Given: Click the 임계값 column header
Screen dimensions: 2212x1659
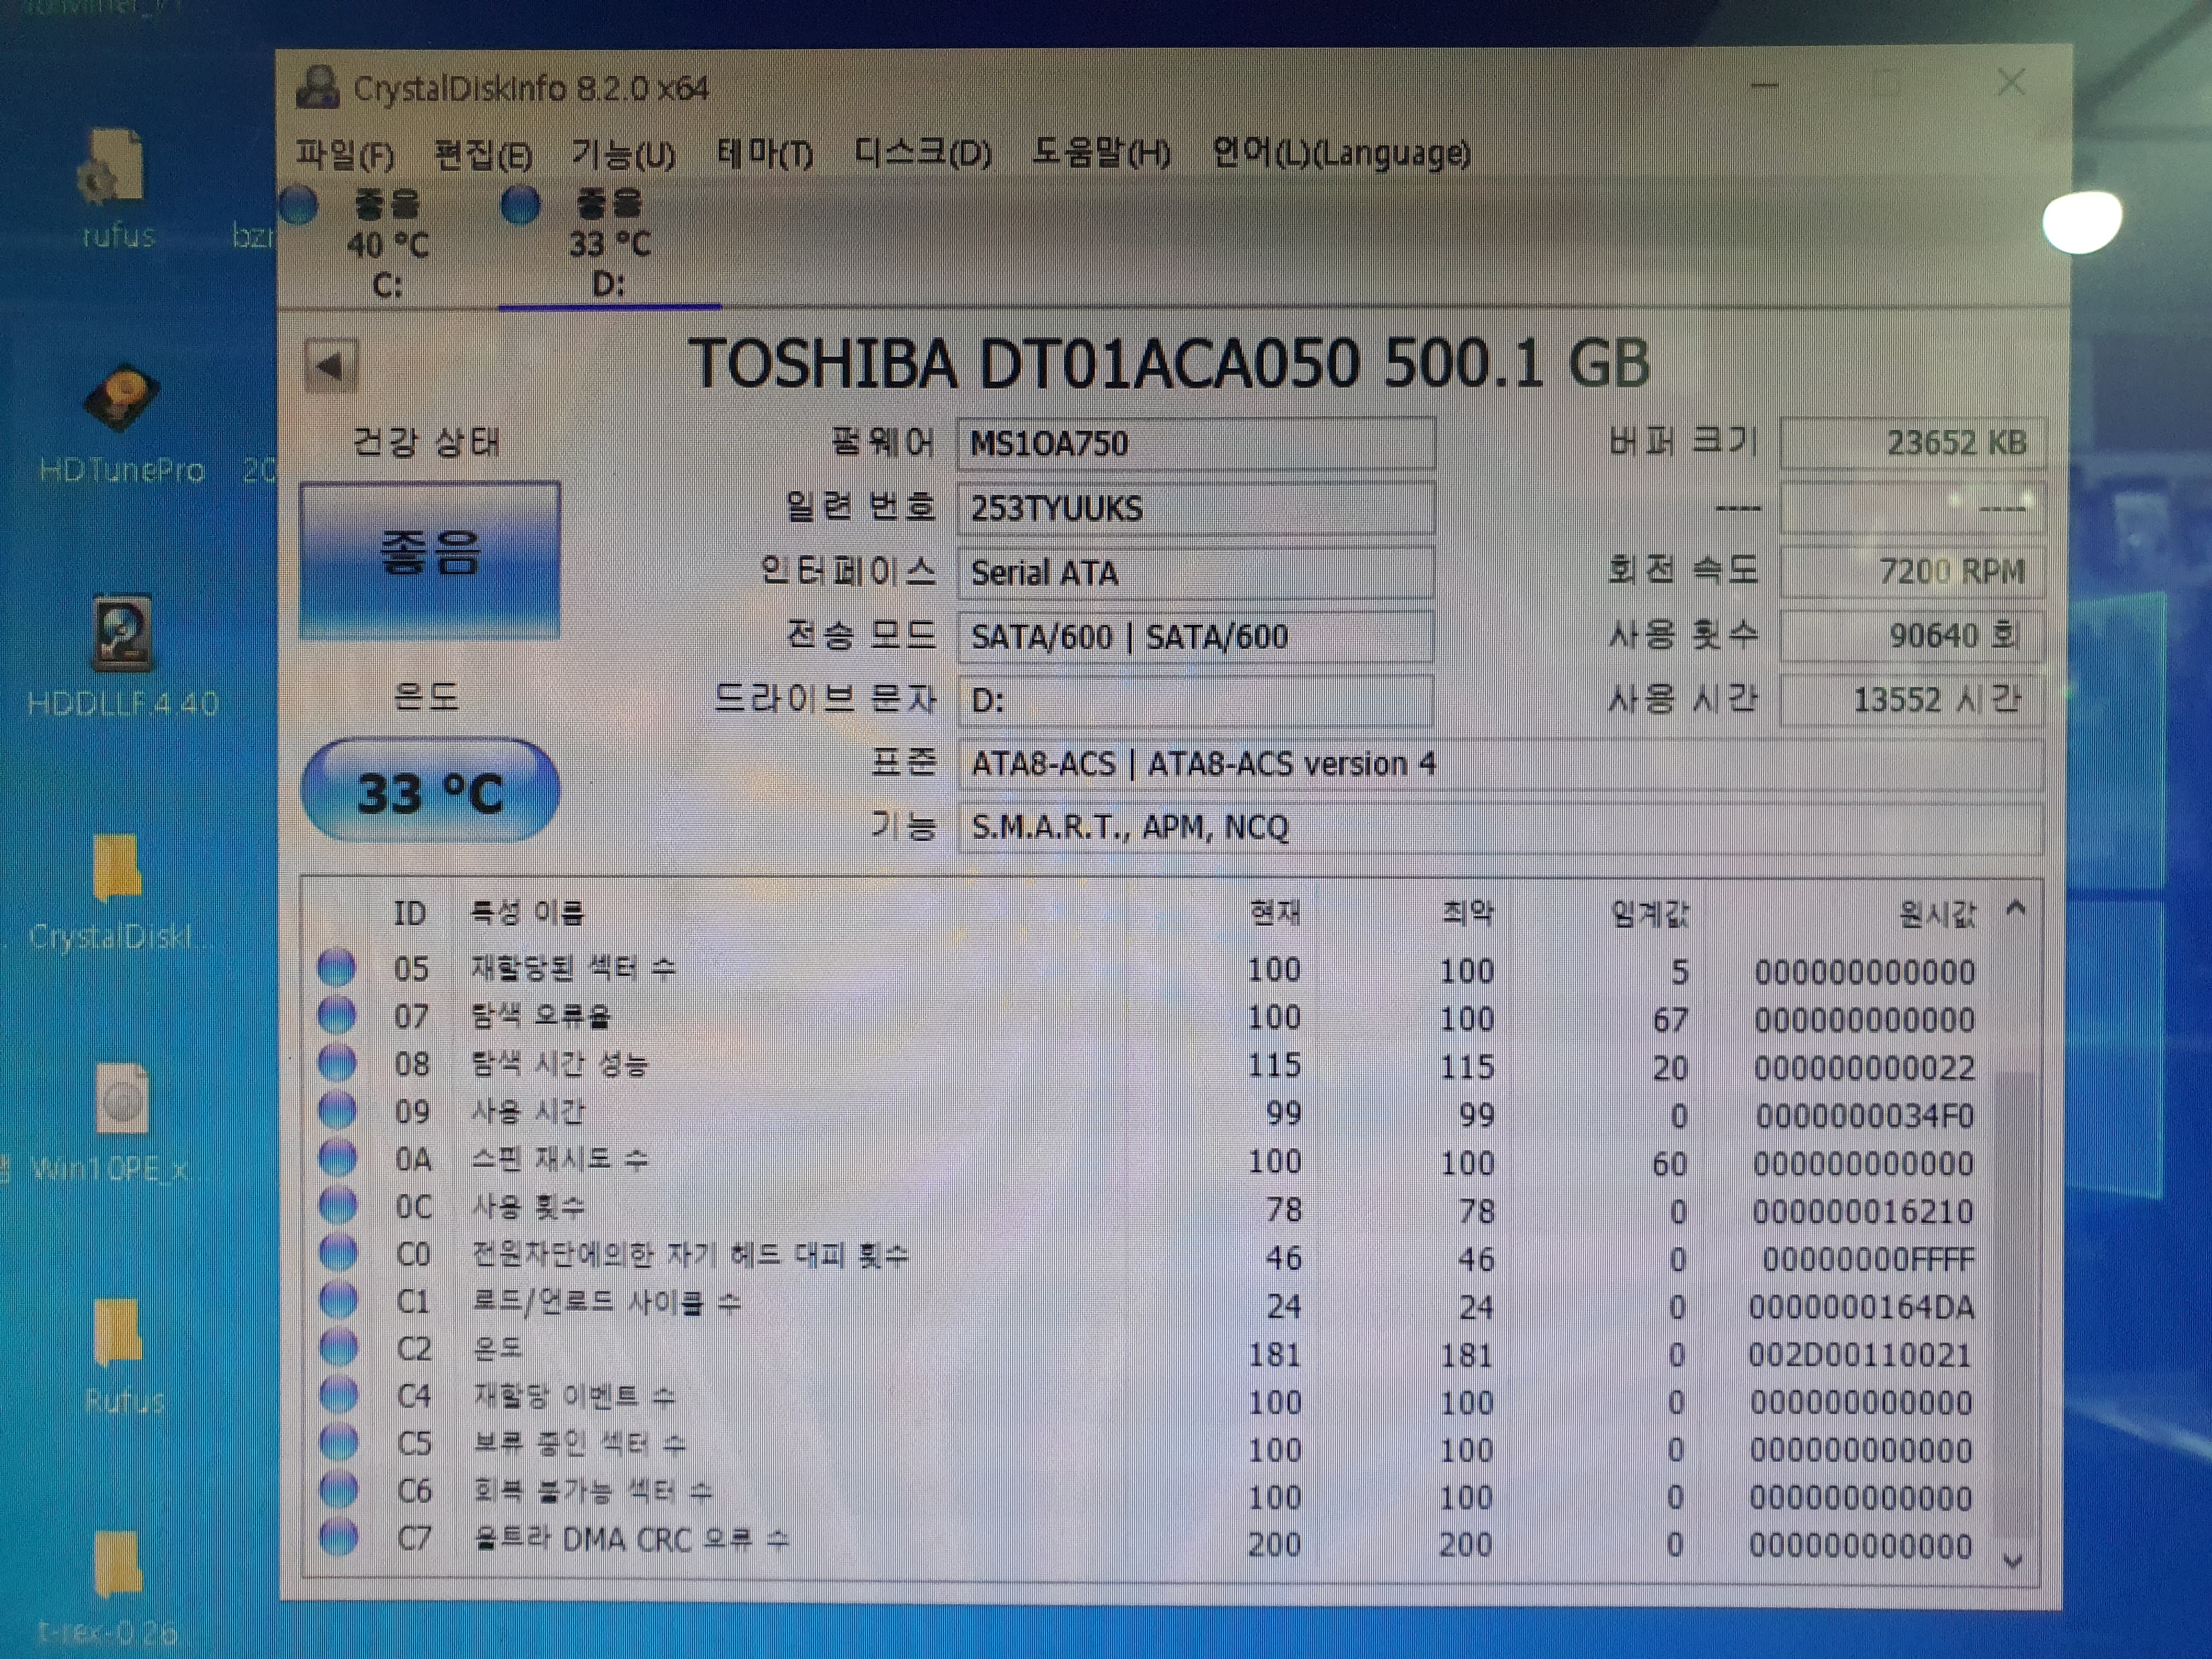Looking at the screenshot, I should [x=1650, y=913].
